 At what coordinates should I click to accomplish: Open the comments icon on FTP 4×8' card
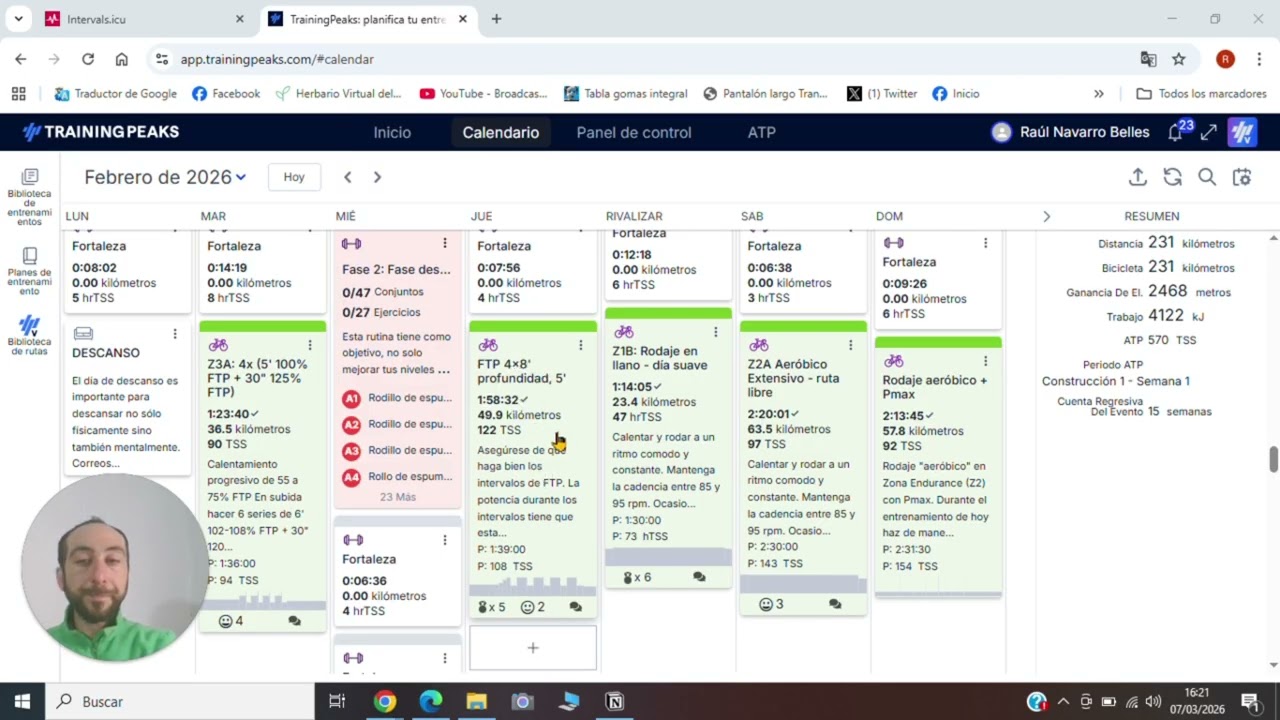click(575, 607)
